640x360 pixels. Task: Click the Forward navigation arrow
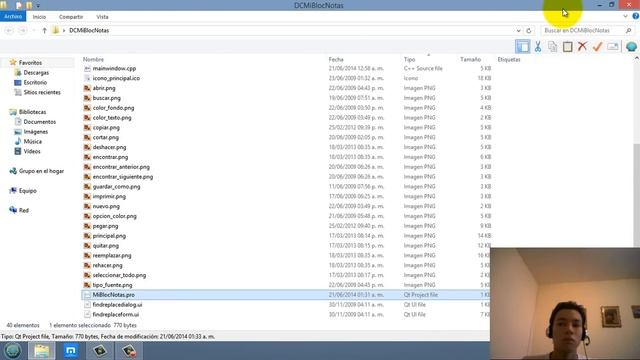22,31
